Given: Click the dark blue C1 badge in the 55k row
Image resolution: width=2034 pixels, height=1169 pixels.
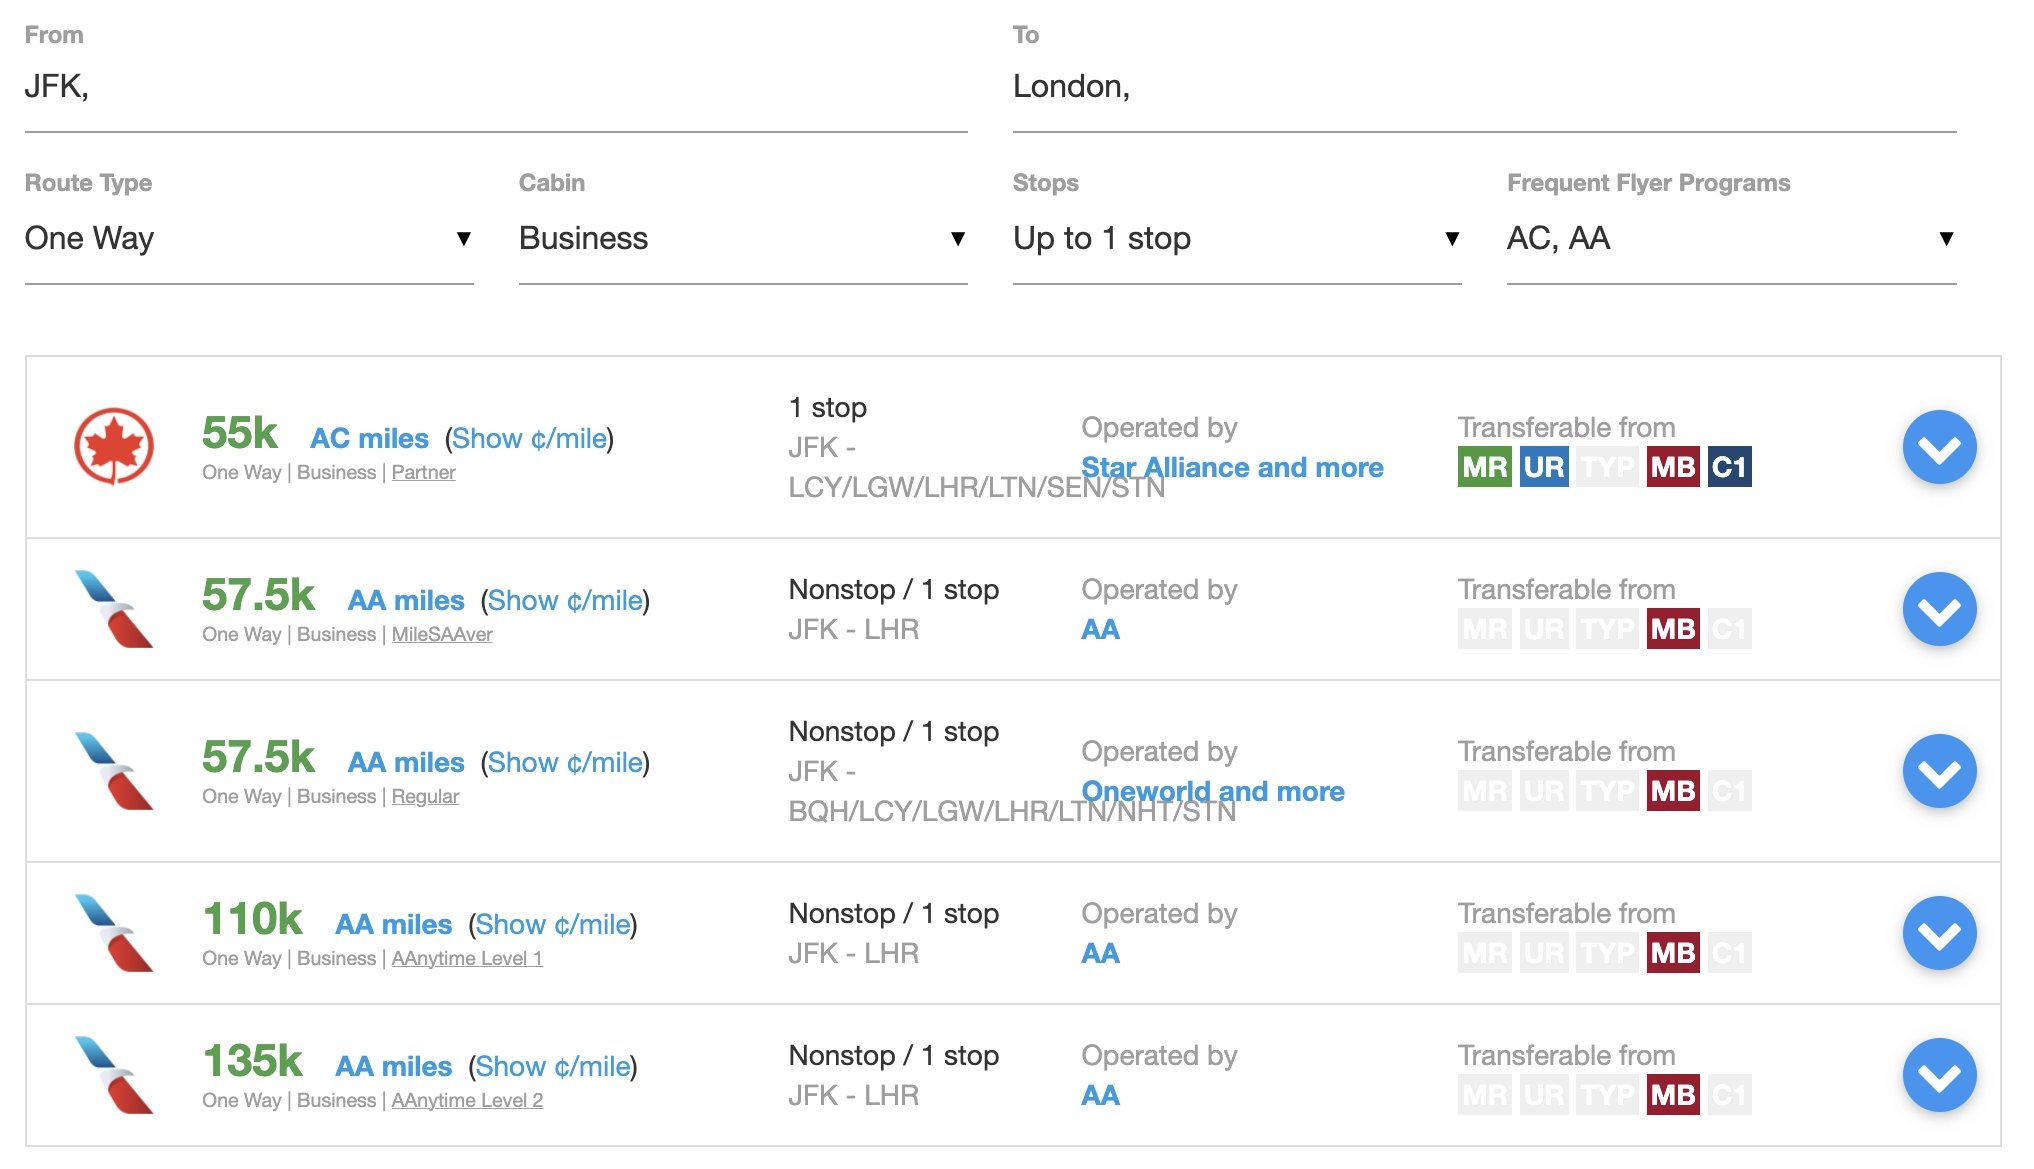Looking at the screenshot, I should click(1729, 467).
